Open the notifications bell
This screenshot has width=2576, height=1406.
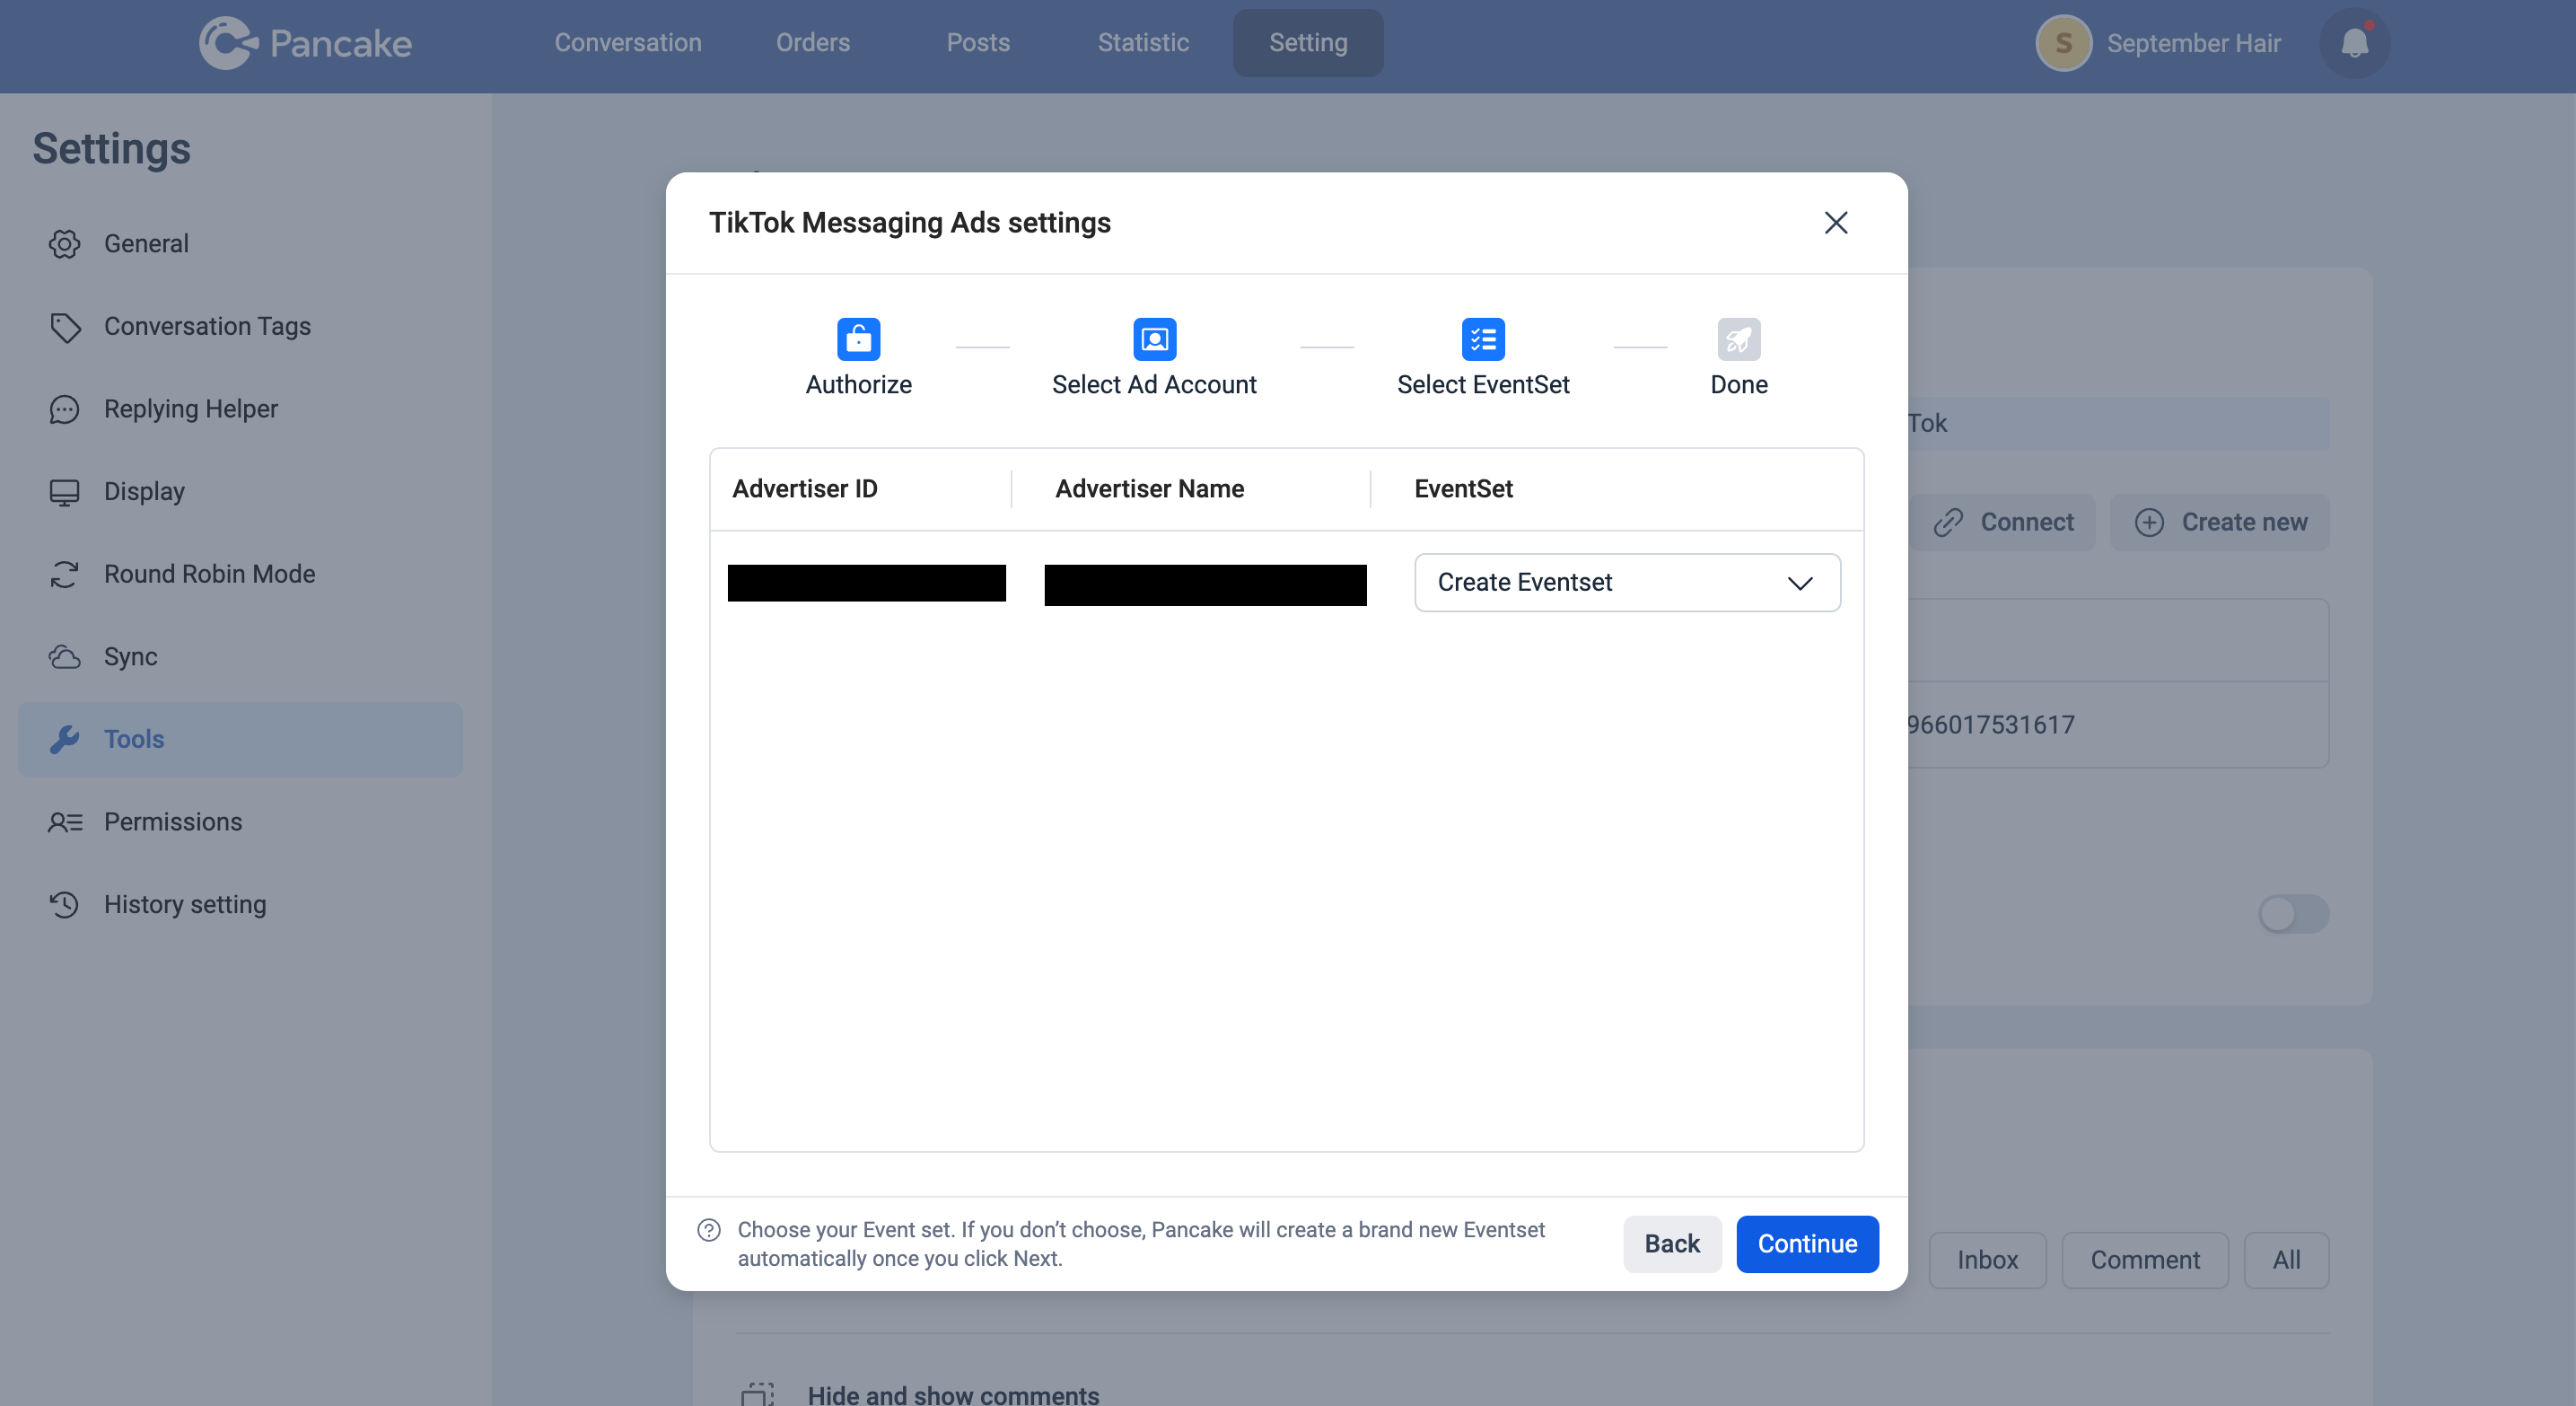tap(2354, 43)
